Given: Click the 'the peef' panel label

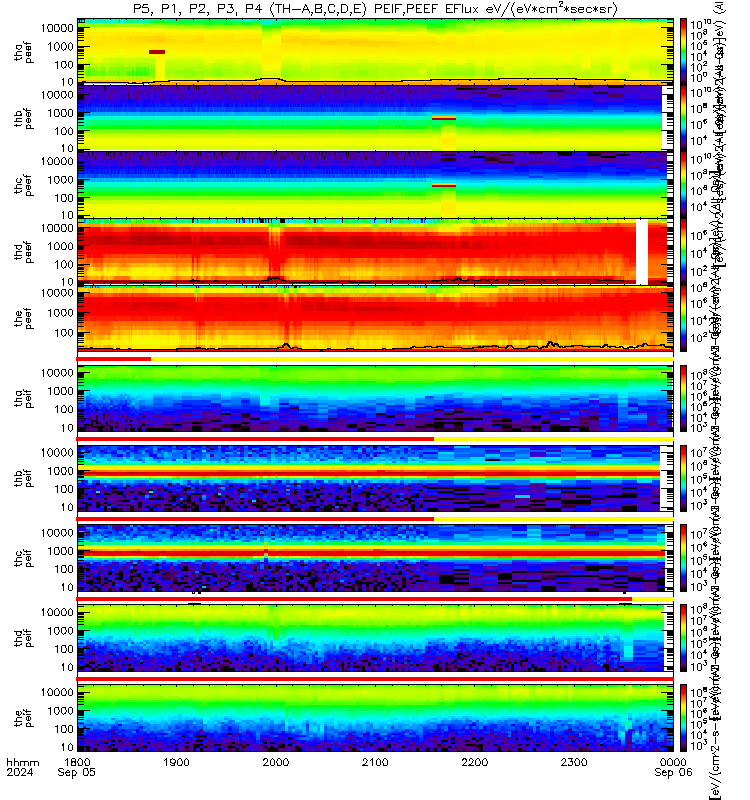Looking at the screenshot, I should (x=23, y=318).
